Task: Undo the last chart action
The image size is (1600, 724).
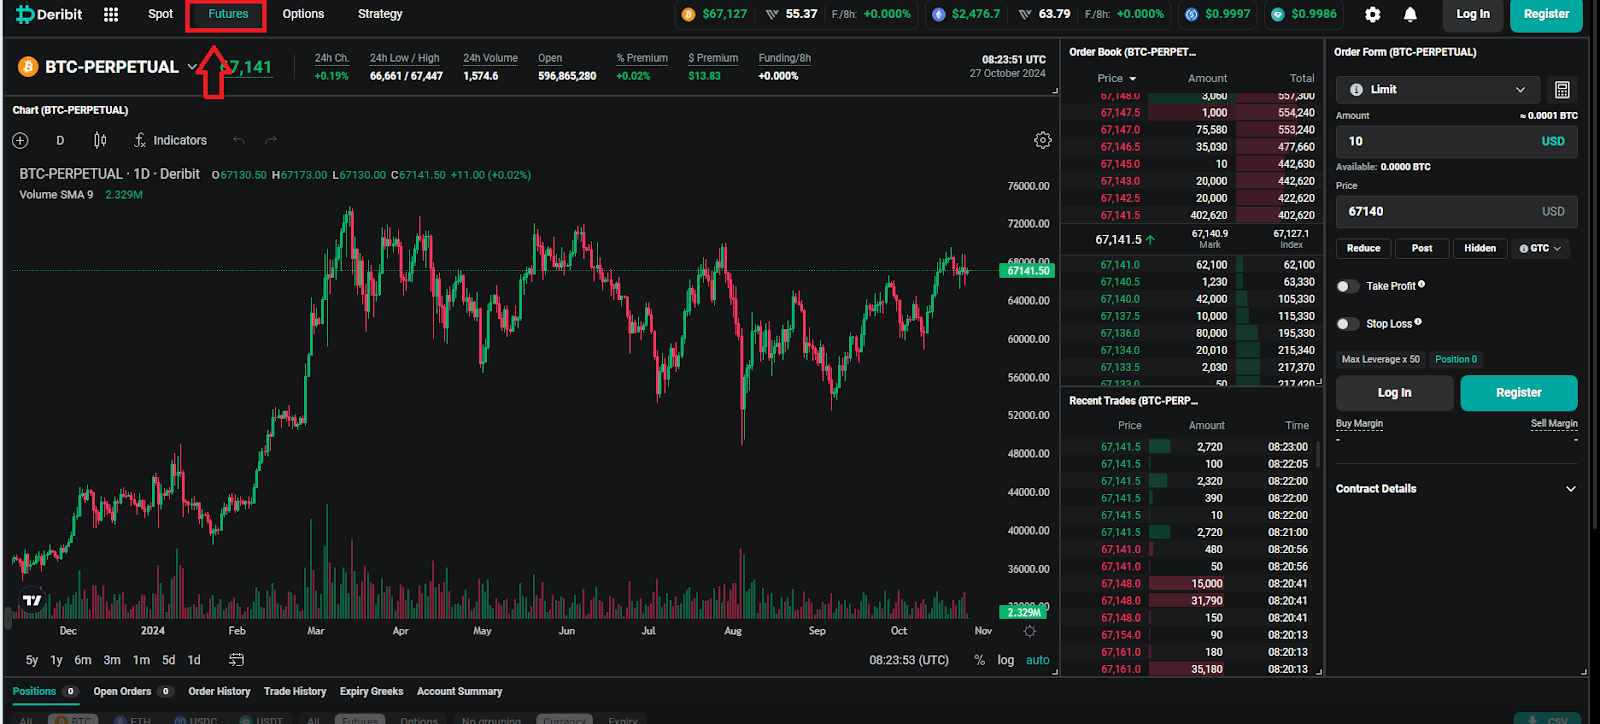Action: point(239,140)
